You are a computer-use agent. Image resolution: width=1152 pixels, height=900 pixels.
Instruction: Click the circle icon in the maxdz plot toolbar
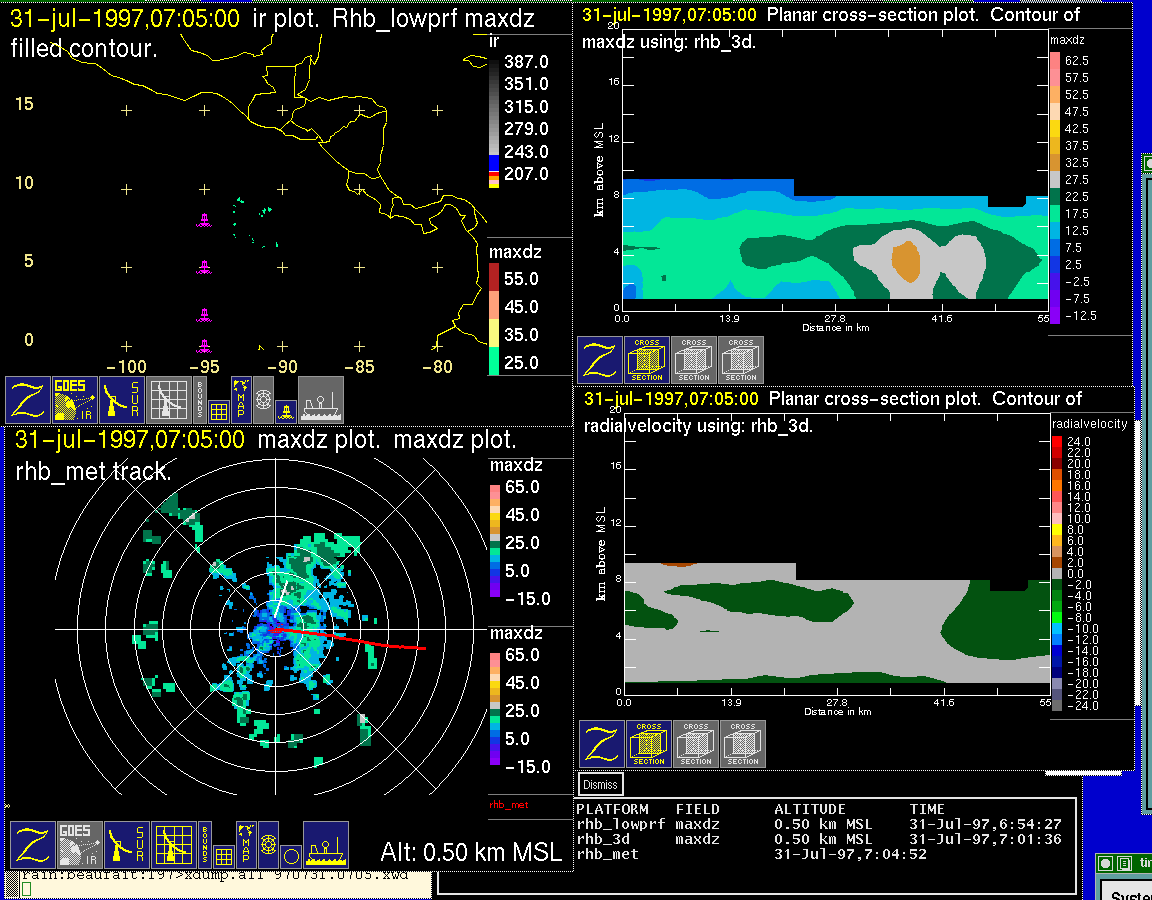pyautogui.click(x=290, y=856)
